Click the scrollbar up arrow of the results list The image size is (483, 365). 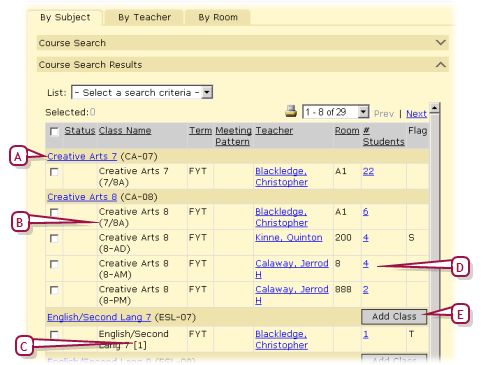click(x=434, y=108)
